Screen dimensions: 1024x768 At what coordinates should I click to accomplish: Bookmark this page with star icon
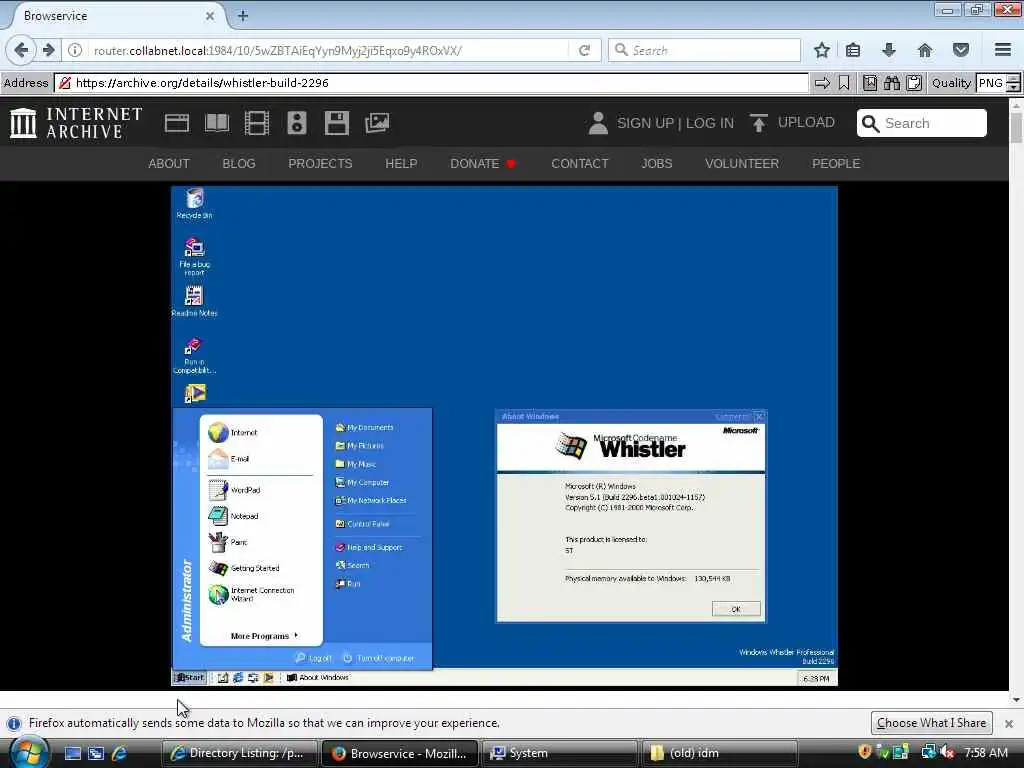pyautogui.click(x=822, y=50)
